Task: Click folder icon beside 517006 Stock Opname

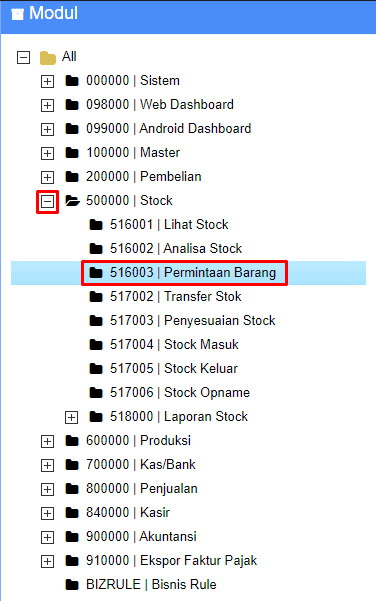Action: tap(96, 392)
